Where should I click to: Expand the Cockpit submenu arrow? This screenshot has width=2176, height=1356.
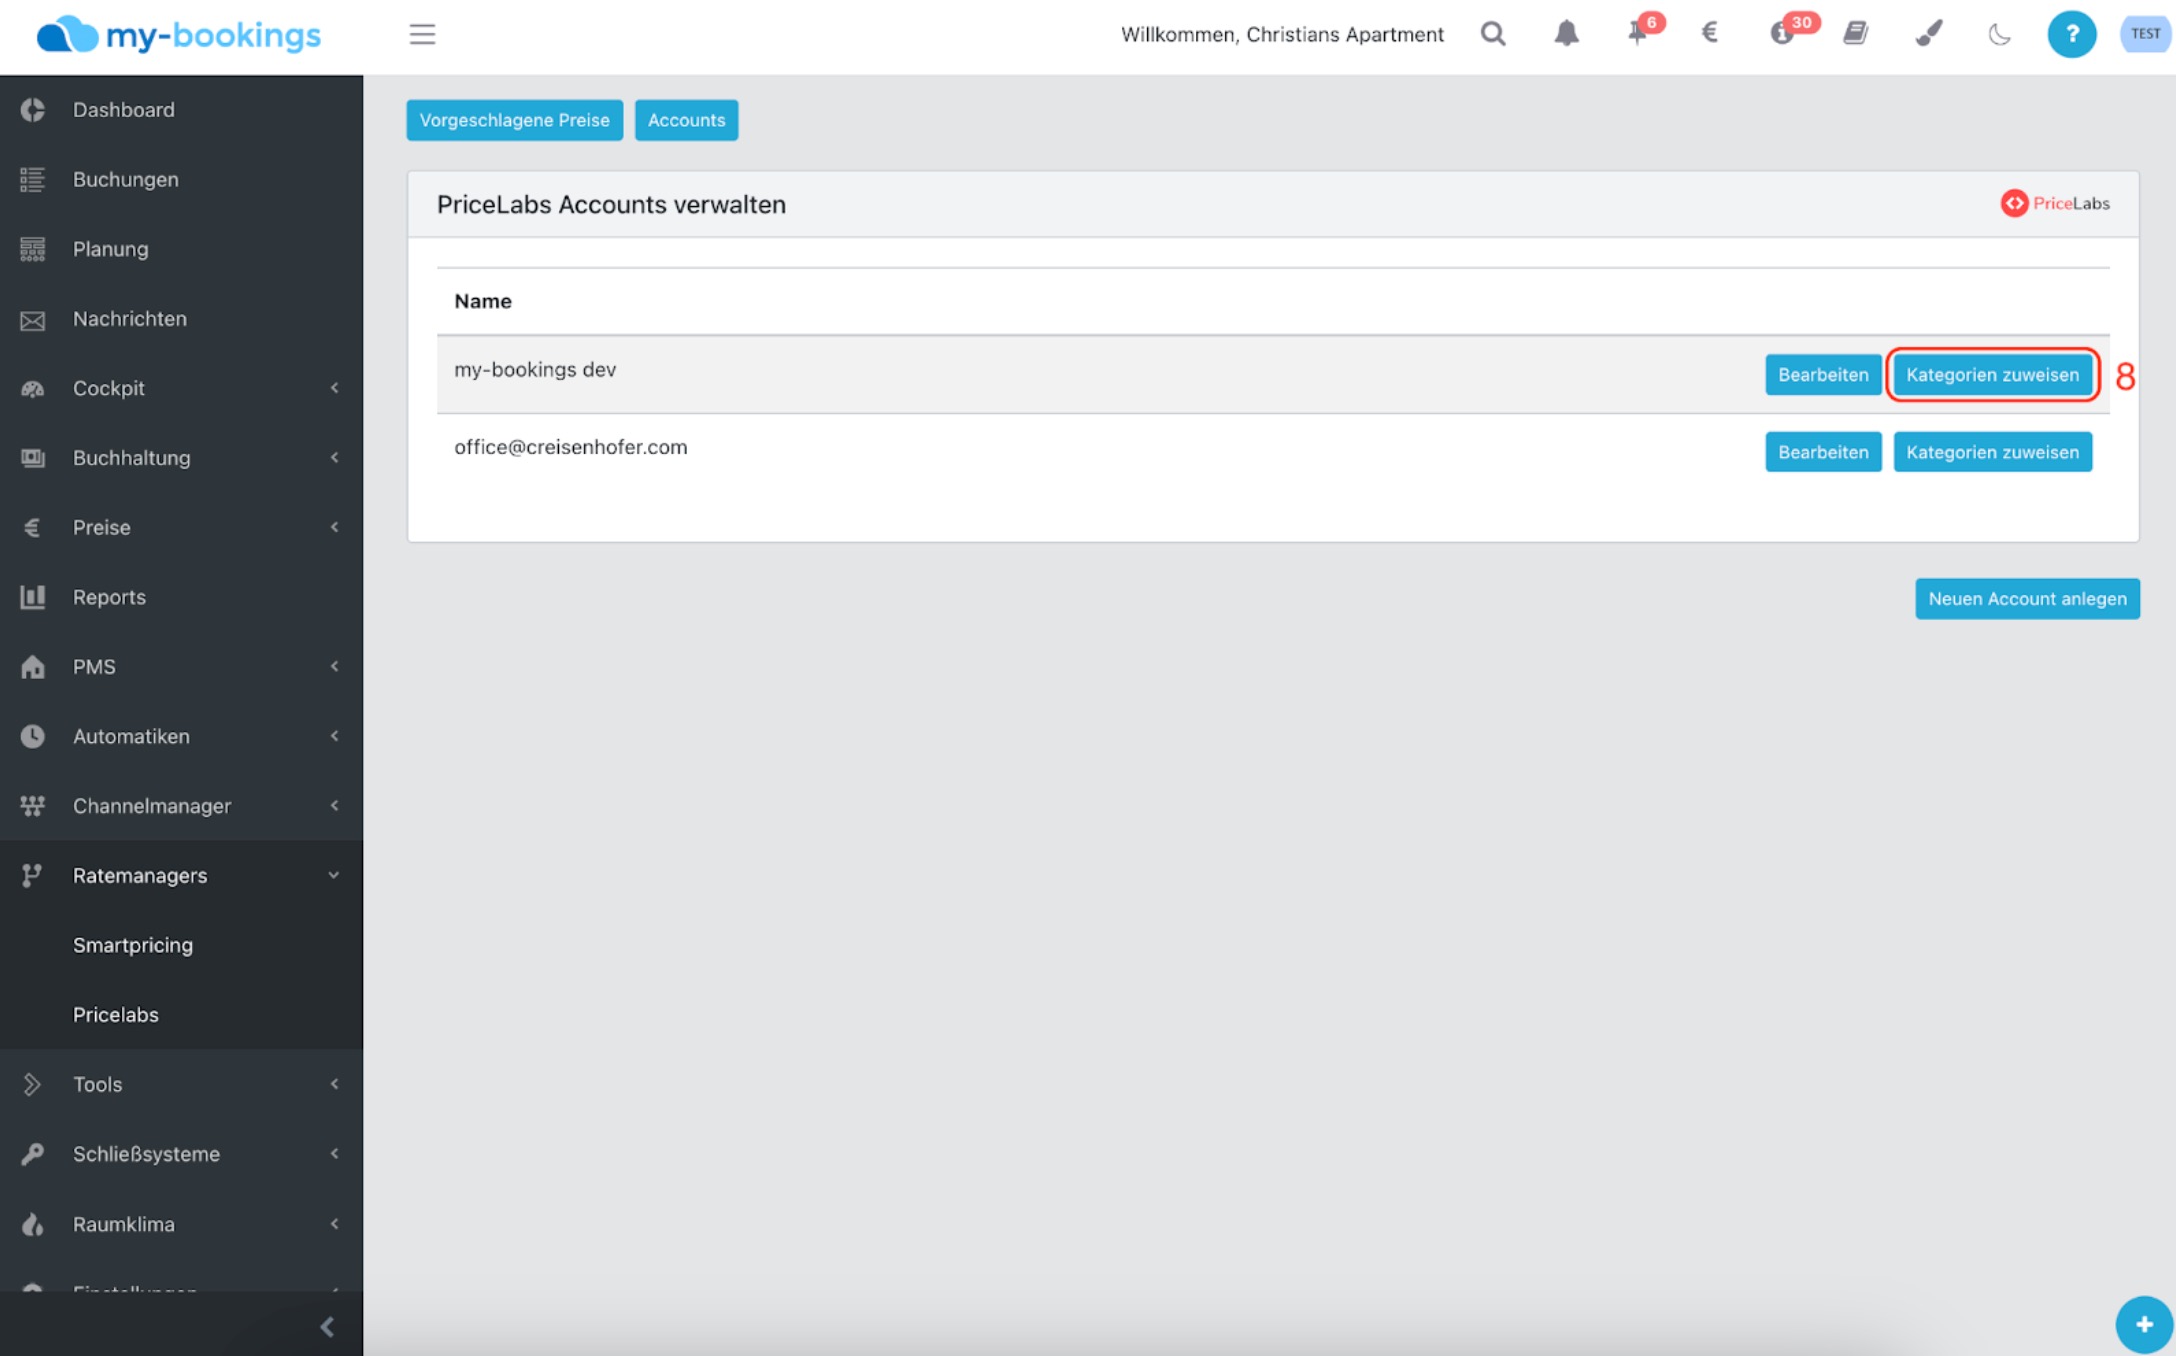334,388
